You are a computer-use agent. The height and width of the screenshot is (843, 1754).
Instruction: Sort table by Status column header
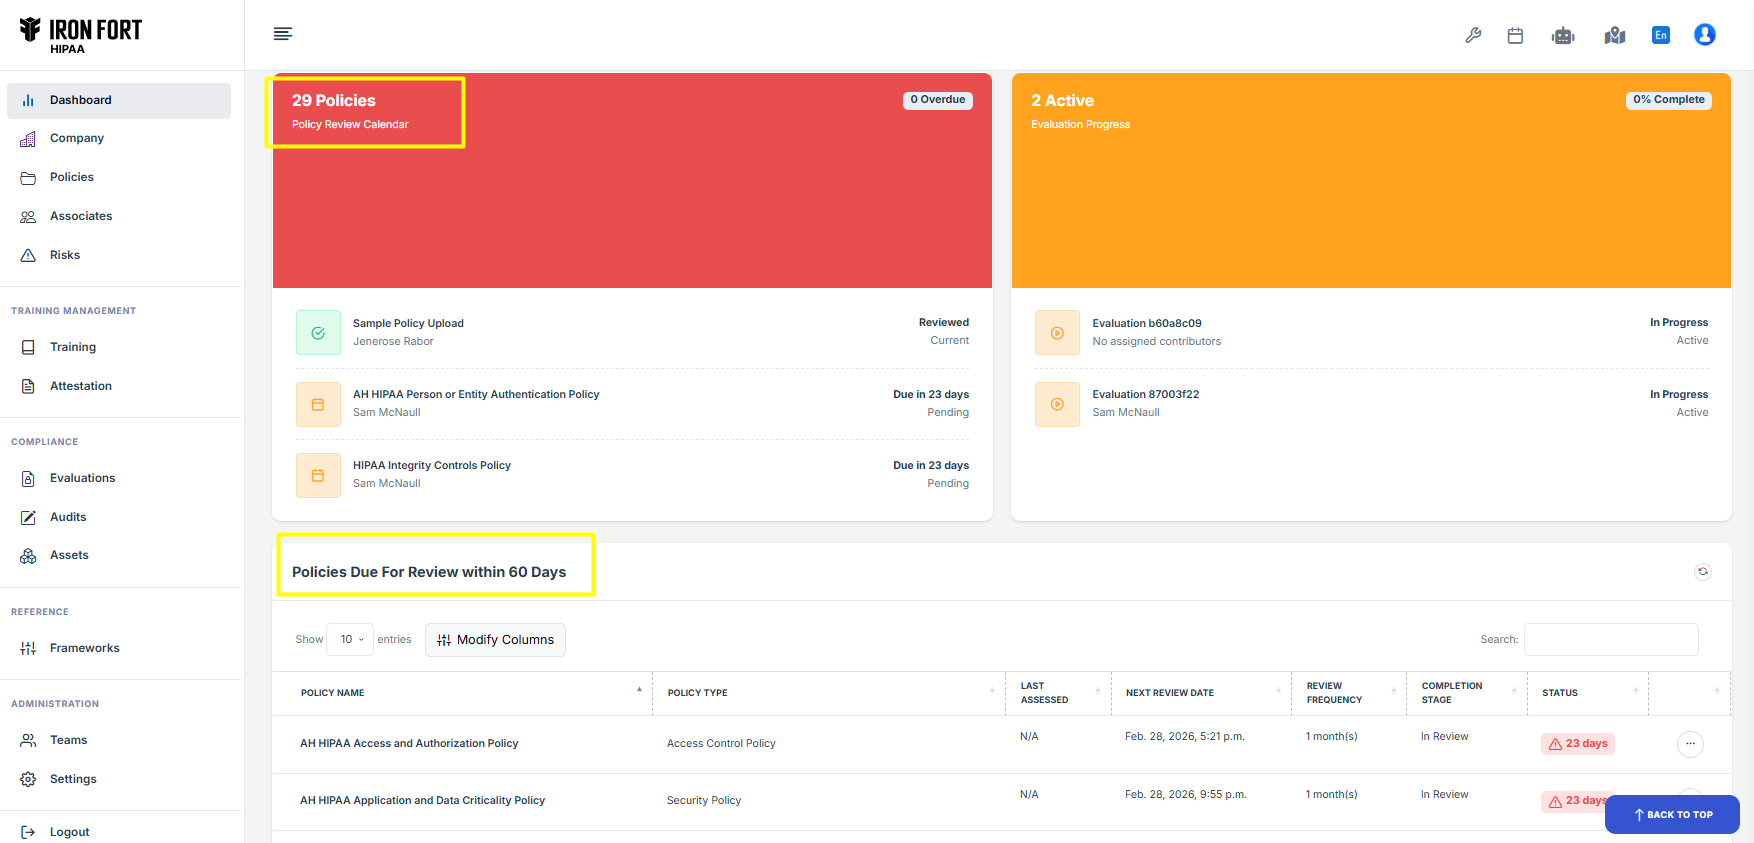pos(1559,693)
